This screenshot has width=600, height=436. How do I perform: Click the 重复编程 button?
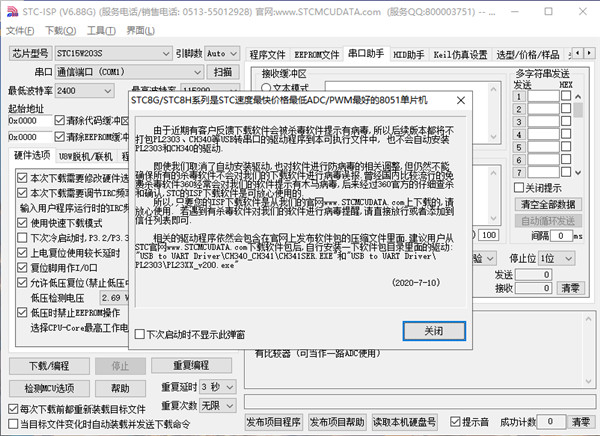pyautogui.click(x=191, y=366)
